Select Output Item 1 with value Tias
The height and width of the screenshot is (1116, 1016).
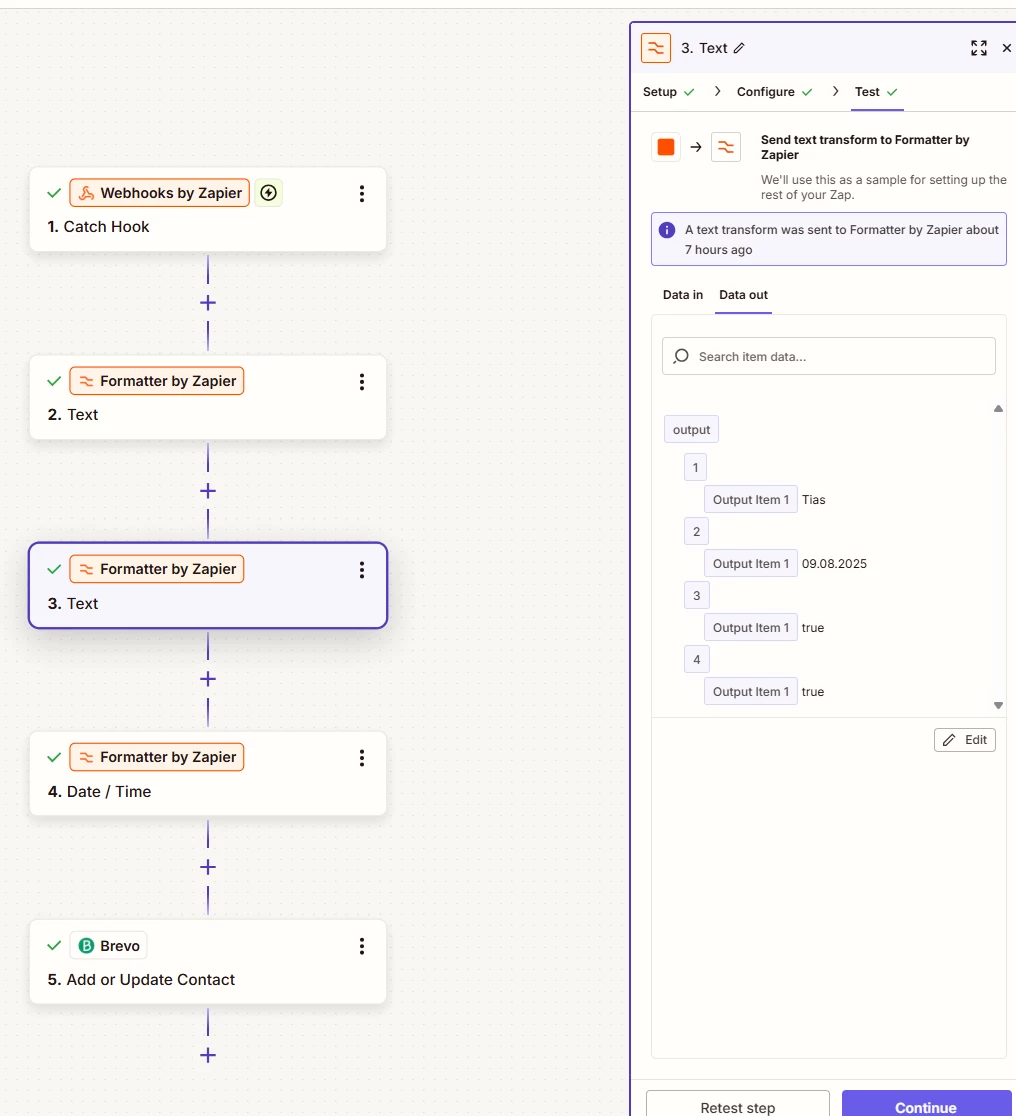[750, 500]
